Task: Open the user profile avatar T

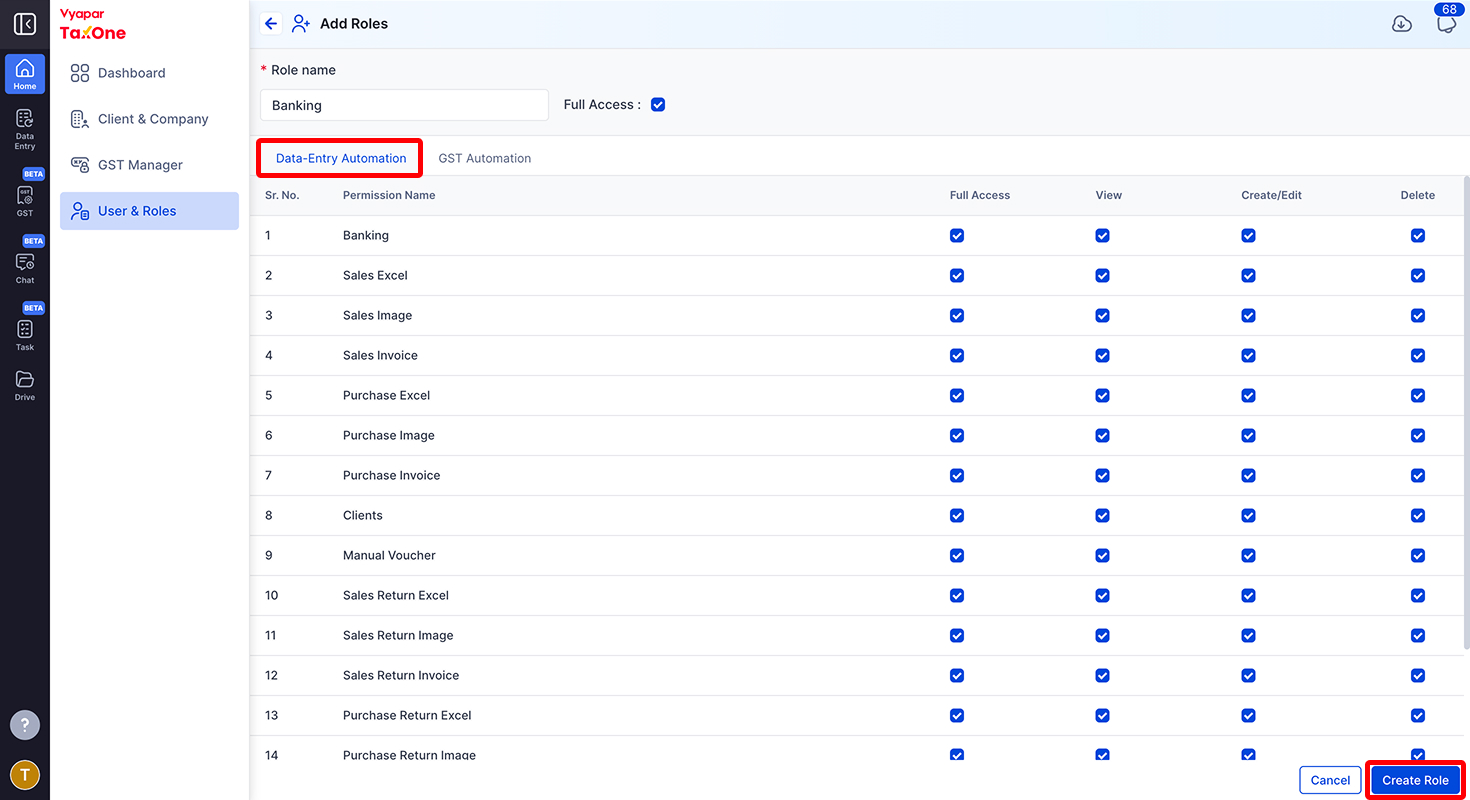Action: [25, 775]
